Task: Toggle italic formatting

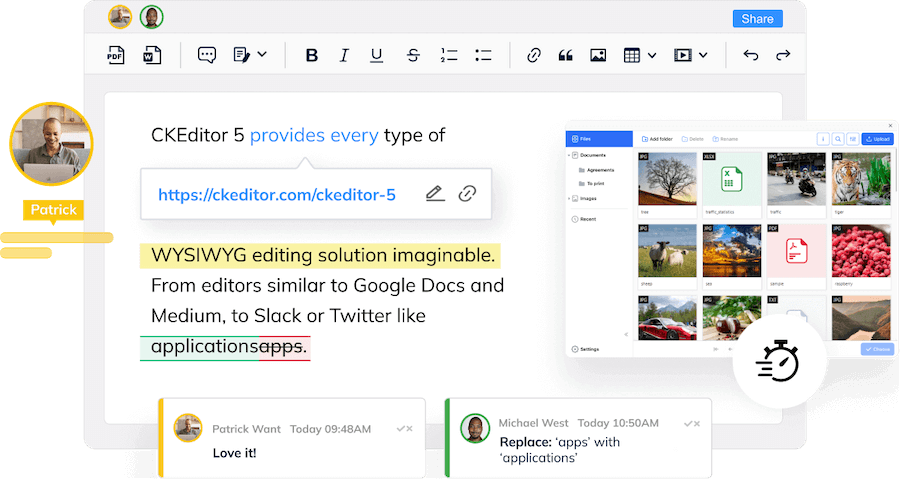Action: 344,55
